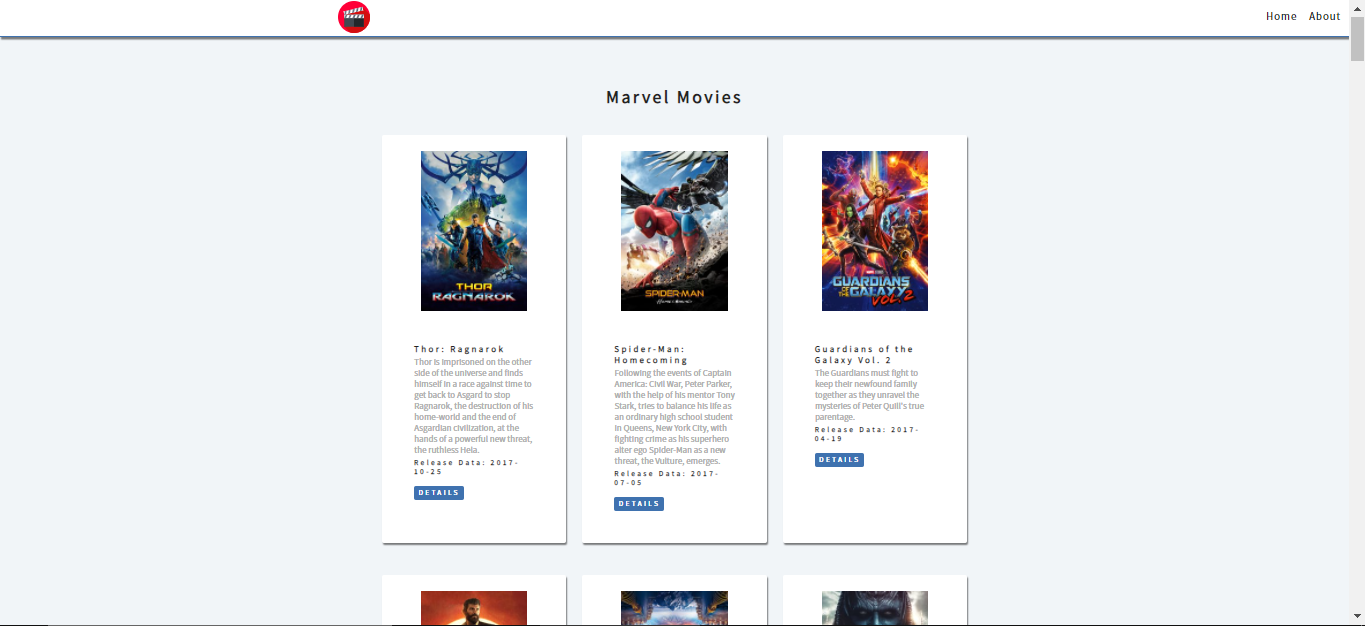Click the 'Thor: Ragnarok' title text
This screenshot has width=1365, height=626.
pyautogui.click(x=460, y=349)
